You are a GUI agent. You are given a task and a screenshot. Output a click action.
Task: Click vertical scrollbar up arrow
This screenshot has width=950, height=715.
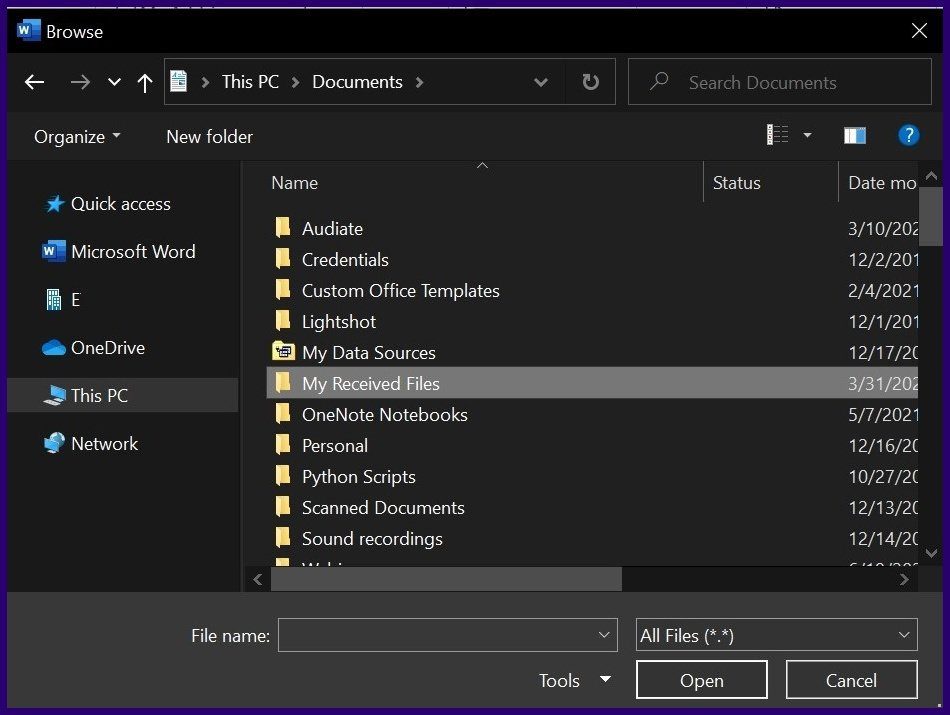pyautogui.click(x=931, y=176)
